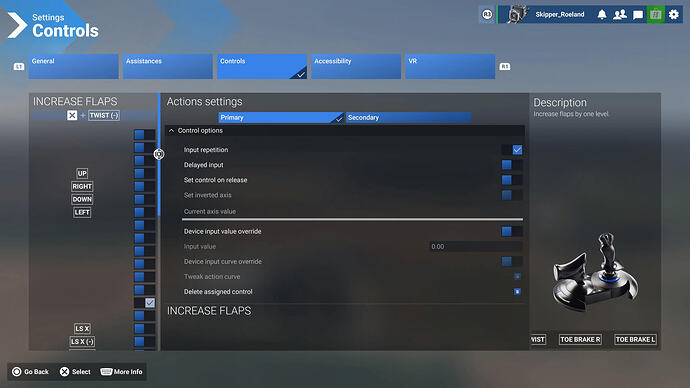
Task: Toggle Device input value override switch
Action: [x=512, y=231]
